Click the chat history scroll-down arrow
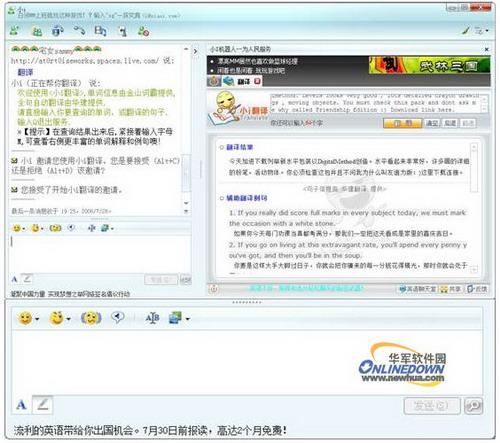500x443 pixels. [x=186, y=203]
